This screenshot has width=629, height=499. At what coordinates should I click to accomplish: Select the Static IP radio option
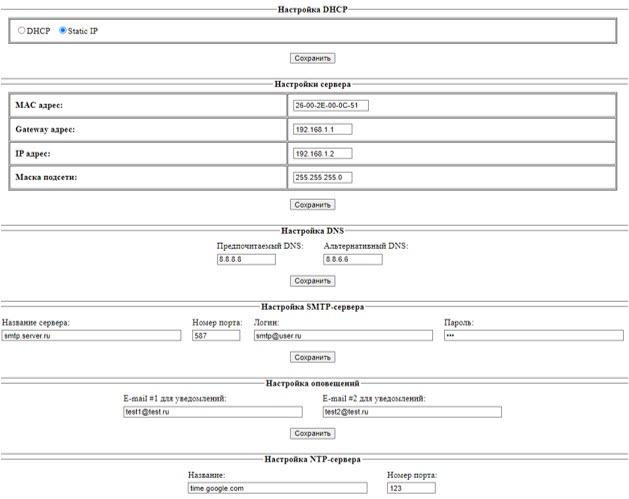63,31
